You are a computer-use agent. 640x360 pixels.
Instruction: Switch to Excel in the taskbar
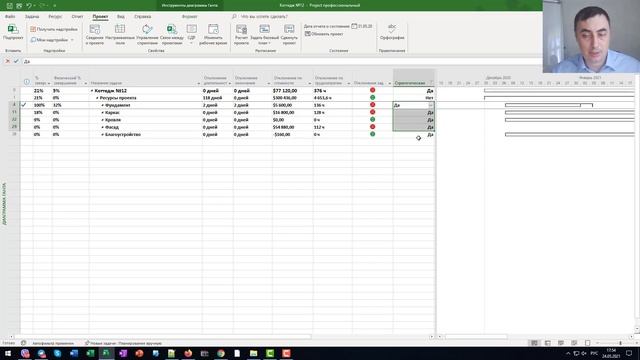tap(90, 353)
